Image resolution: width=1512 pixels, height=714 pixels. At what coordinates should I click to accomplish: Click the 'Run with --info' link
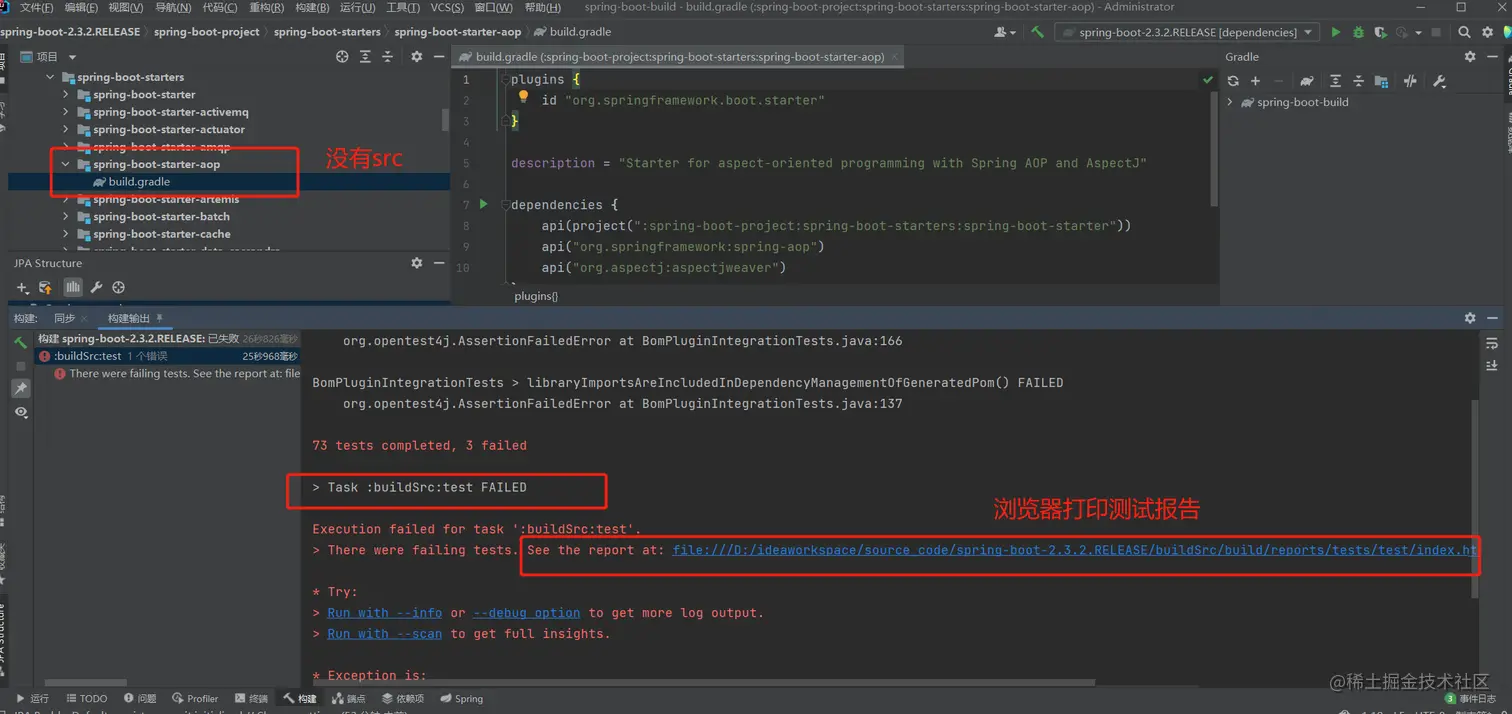(384, 613)
